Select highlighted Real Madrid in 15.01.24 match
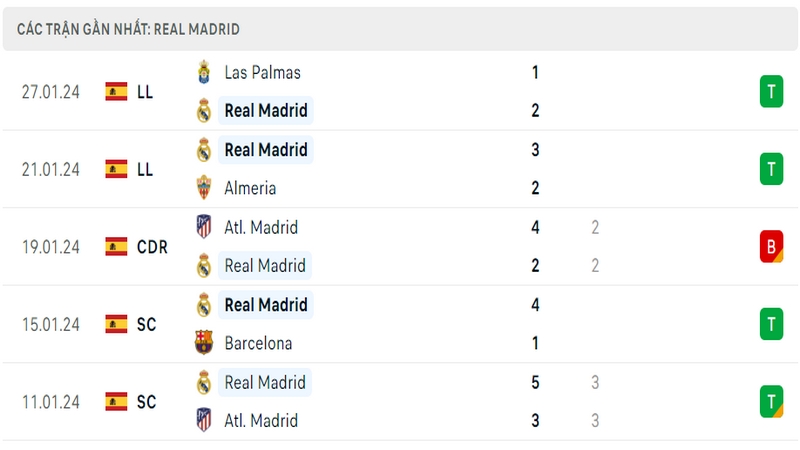The image size is (800, 450). coord(266,305)
